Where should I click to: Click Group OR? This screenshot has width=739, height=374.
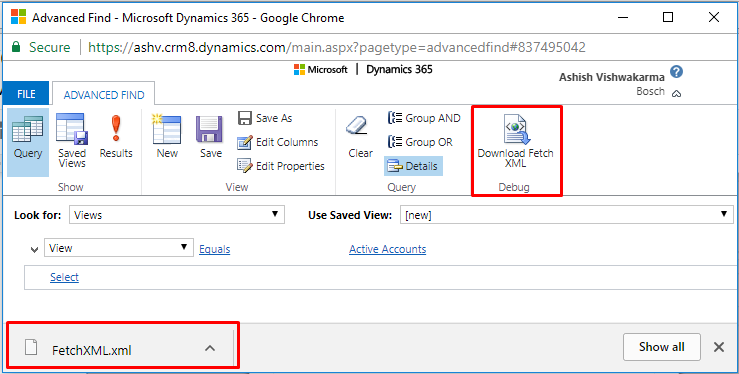tap(420, 142)
